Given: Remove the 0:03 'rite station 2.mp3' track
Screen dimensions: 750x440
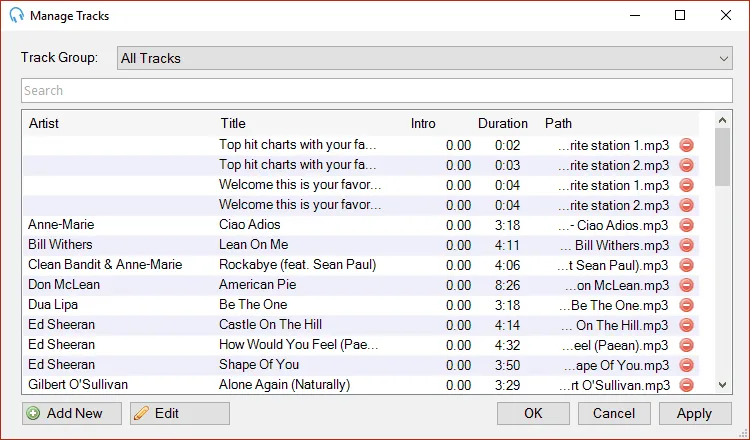Looking at the screenshot, I should [x=686, y=165].
